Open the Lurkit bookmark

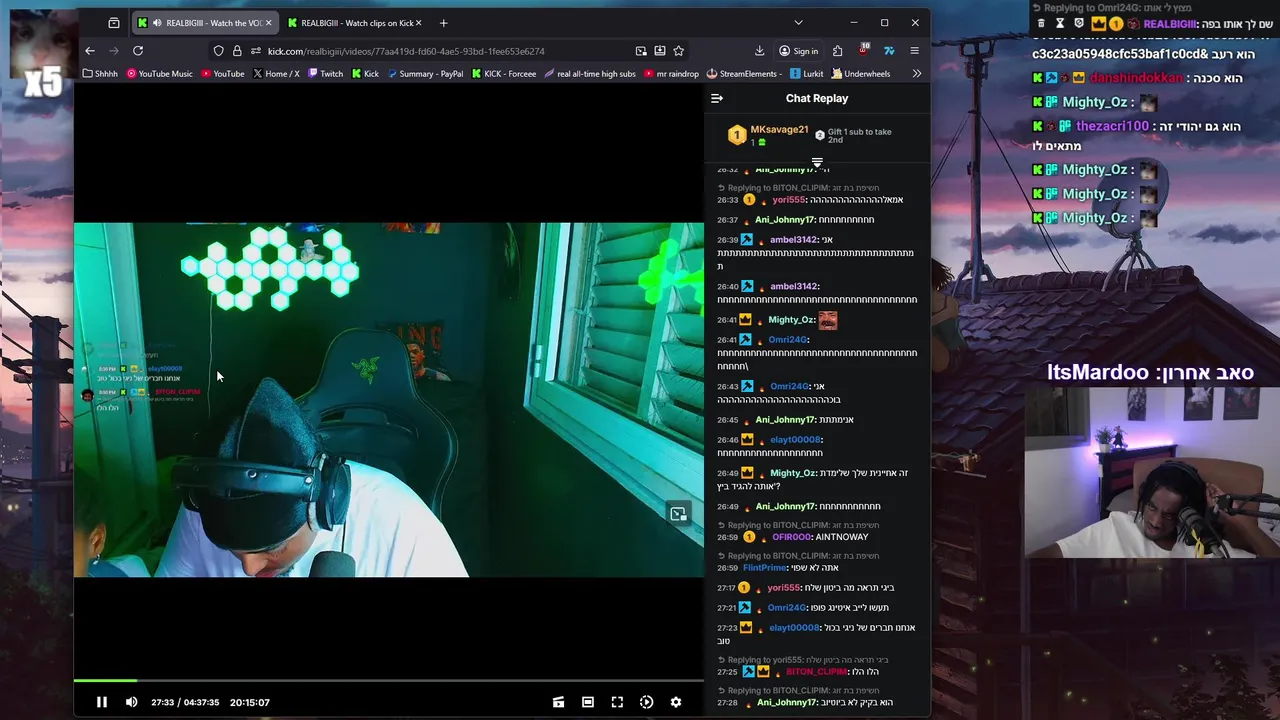807,73
